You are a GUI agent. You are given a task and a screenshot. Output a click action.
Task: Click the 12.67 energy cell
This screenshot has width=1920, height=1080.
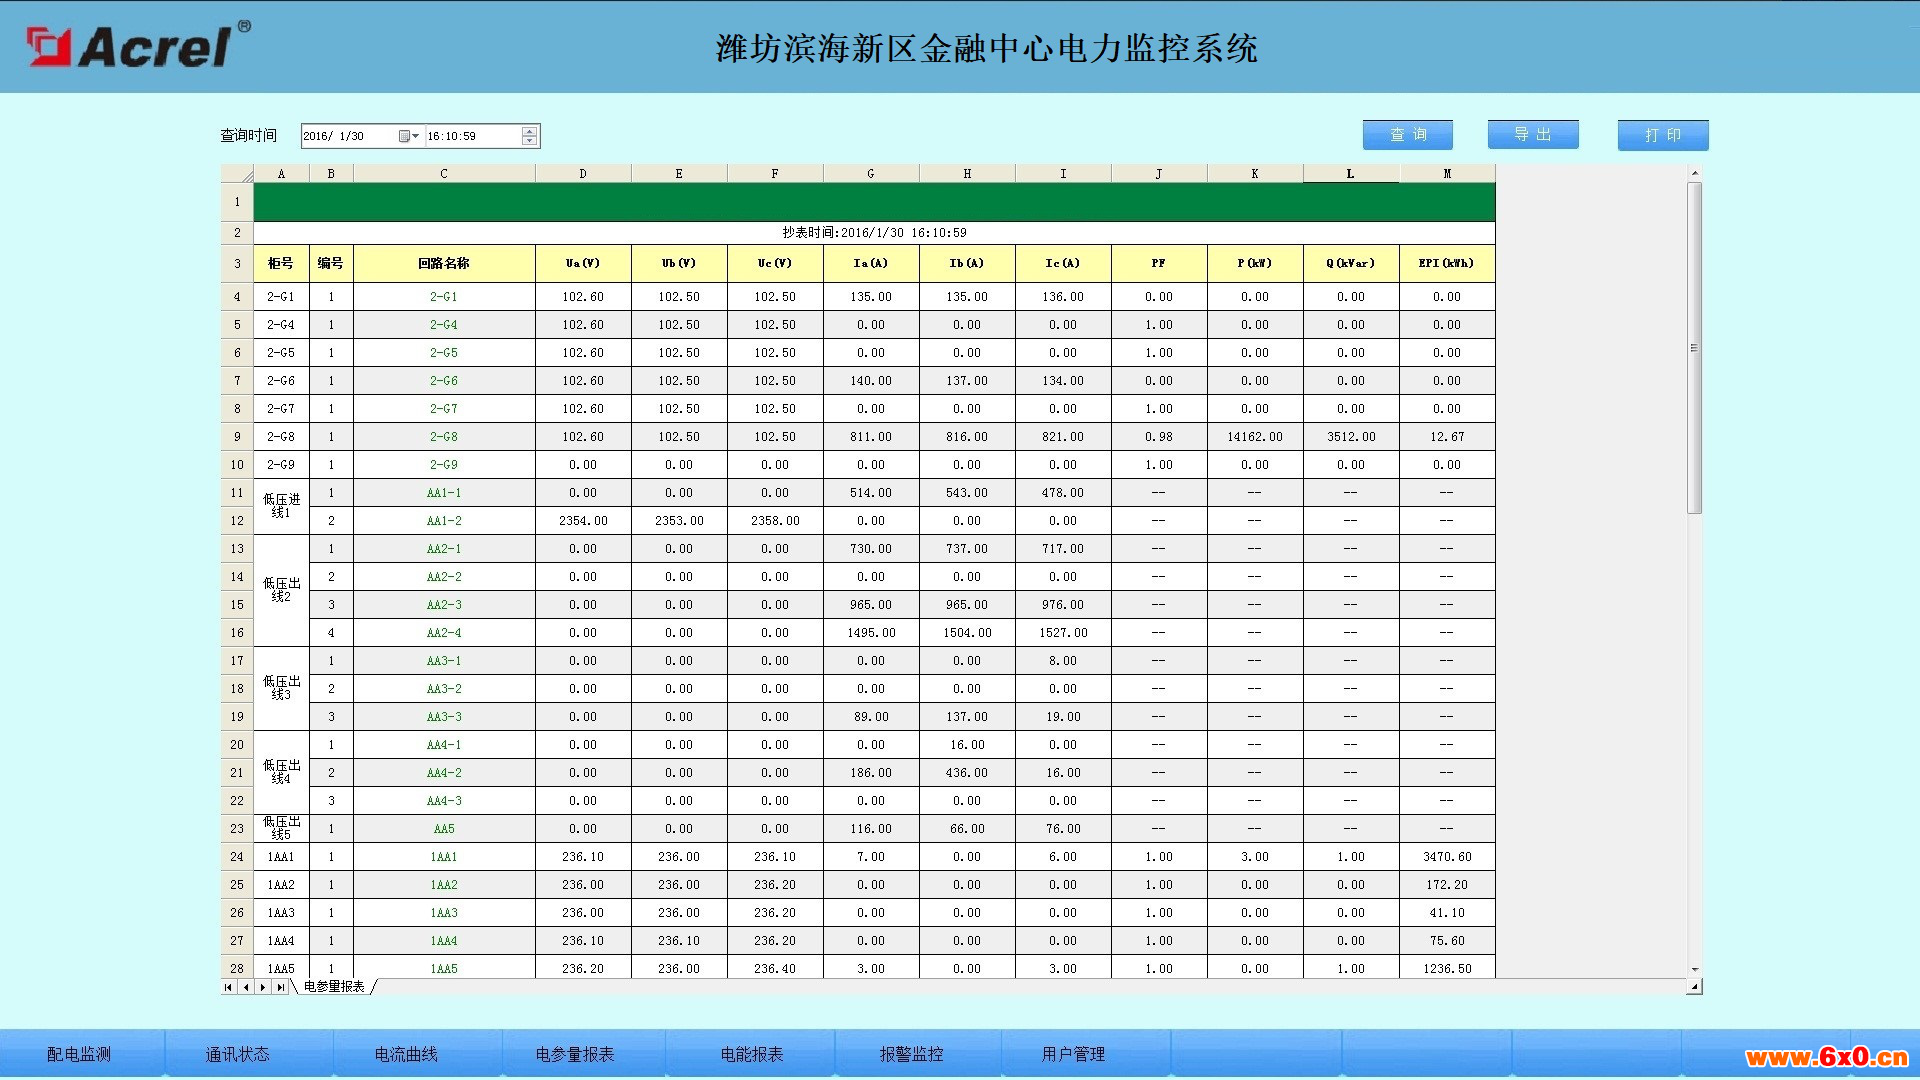(1447, 437)
